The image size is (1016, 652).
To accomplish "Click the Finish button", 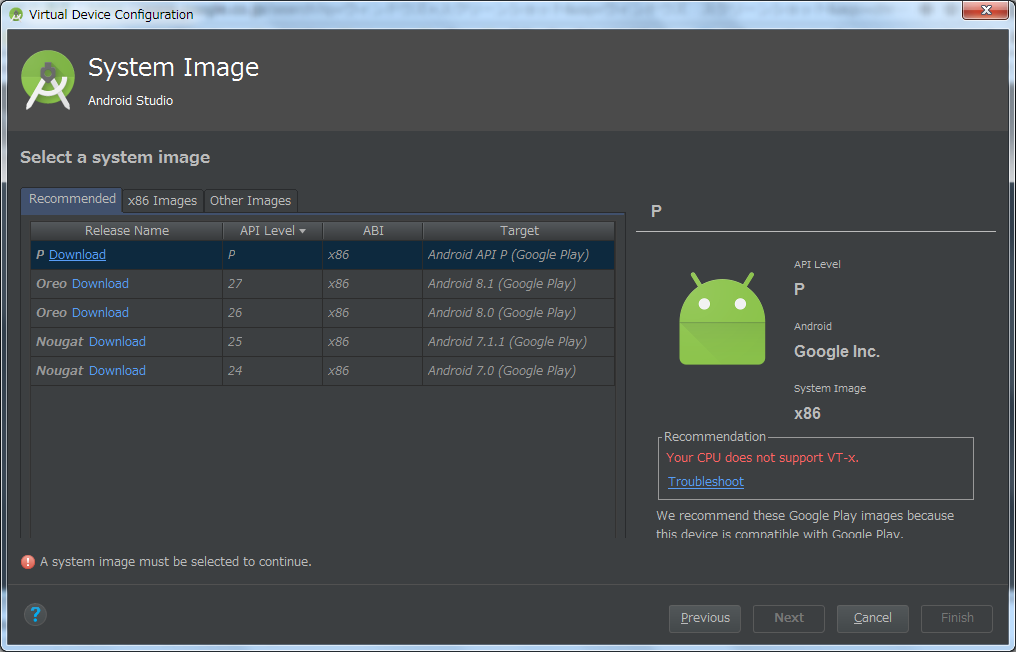I will [x=957, y=618].
